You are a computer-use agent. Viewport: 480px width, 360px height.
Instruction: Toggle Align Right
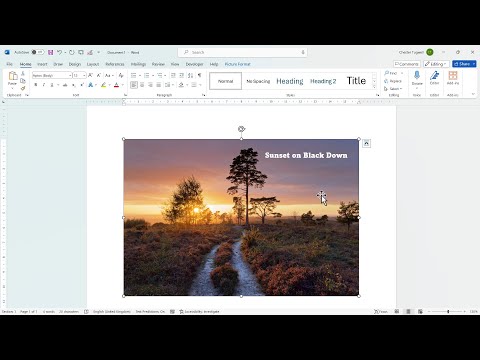[x=150, y=85]
